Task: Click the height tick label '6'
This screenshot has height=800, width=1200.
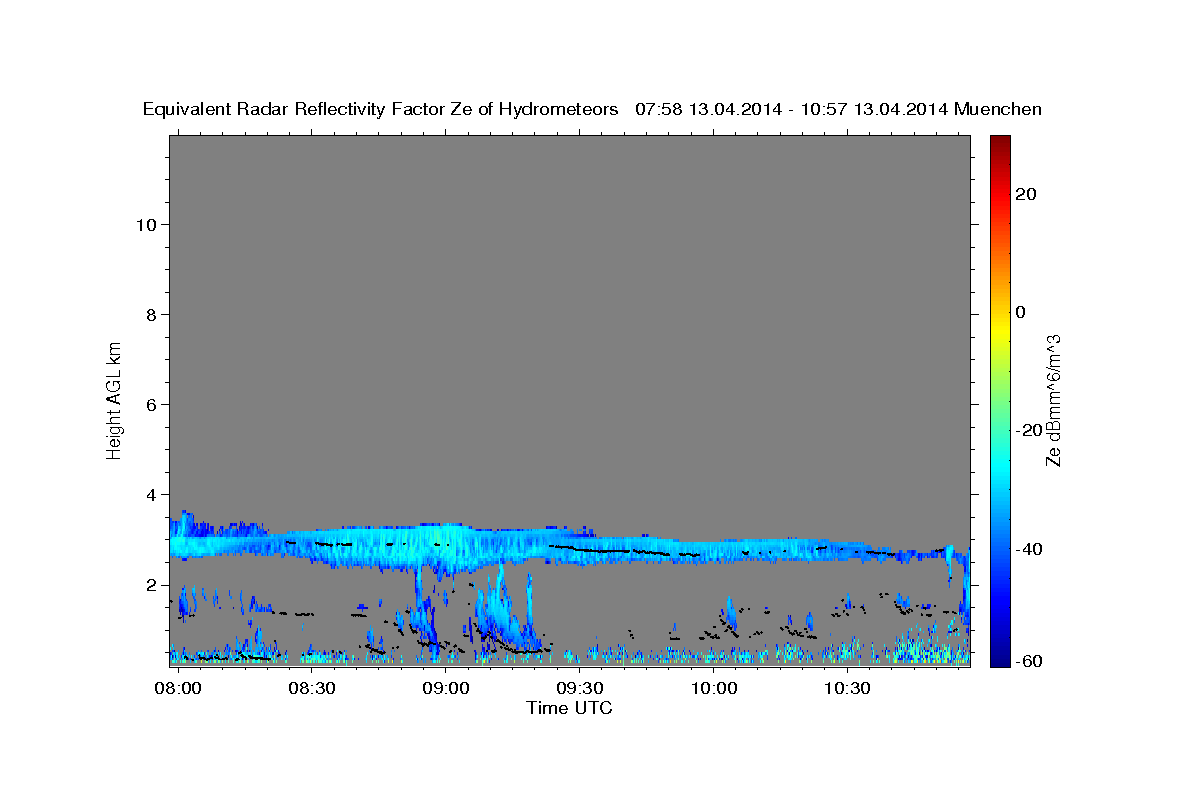Action: pyautogui.click(x=152, y=405)
